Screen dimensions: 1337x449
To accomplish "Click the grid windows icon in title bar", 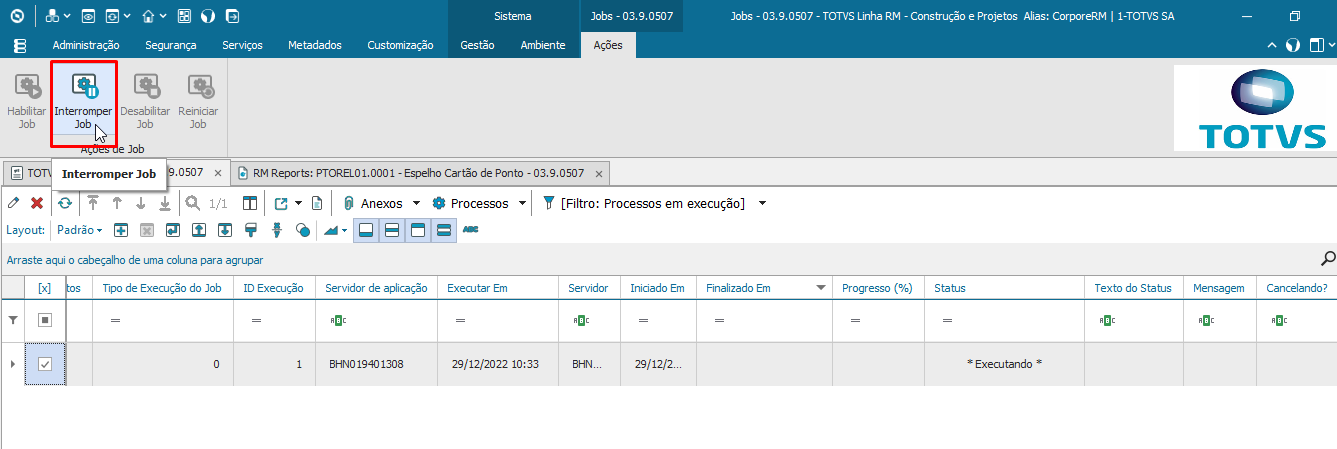I will pos(184,16).
